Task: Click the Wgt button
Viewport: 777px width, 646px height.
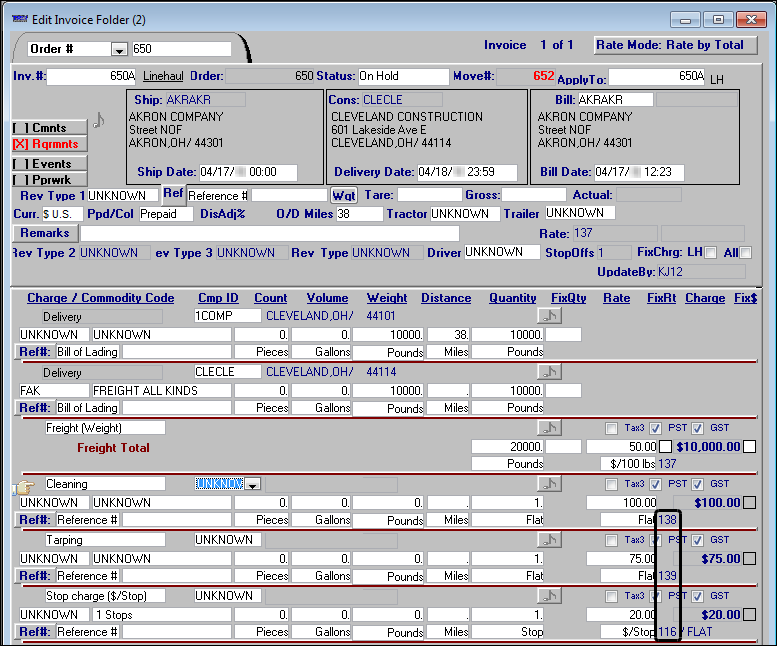Action: pos(345,195)
